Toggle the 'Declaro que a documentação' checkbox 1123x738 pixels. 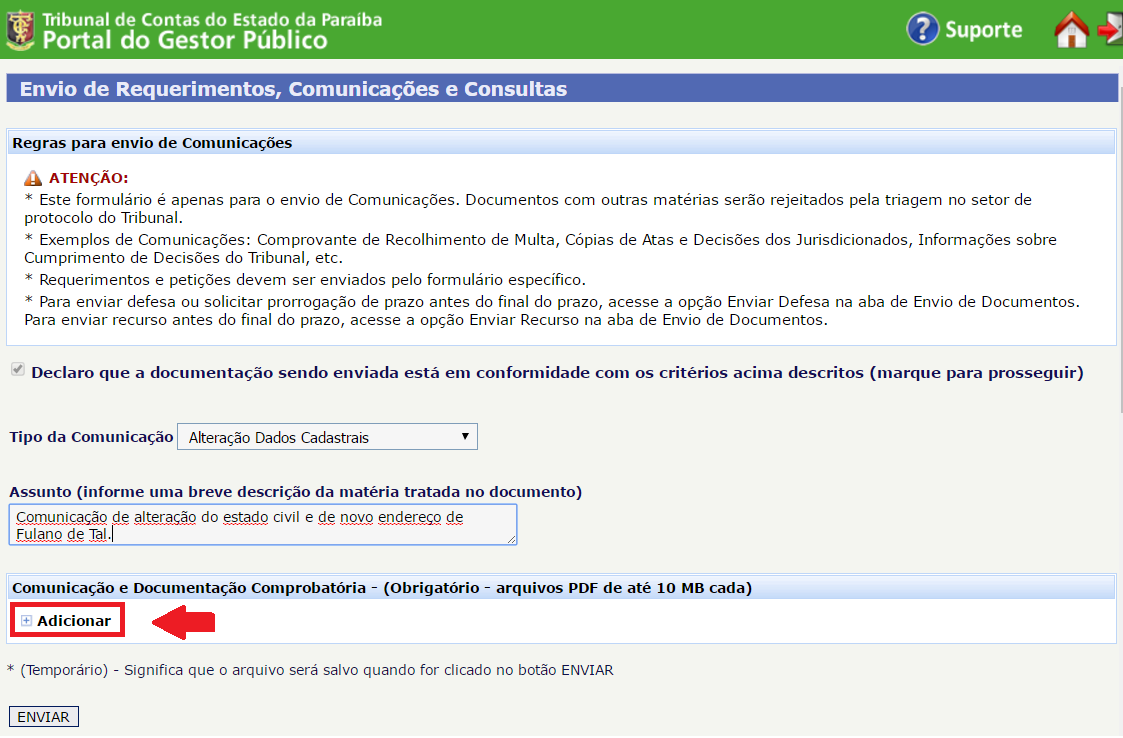17,371
